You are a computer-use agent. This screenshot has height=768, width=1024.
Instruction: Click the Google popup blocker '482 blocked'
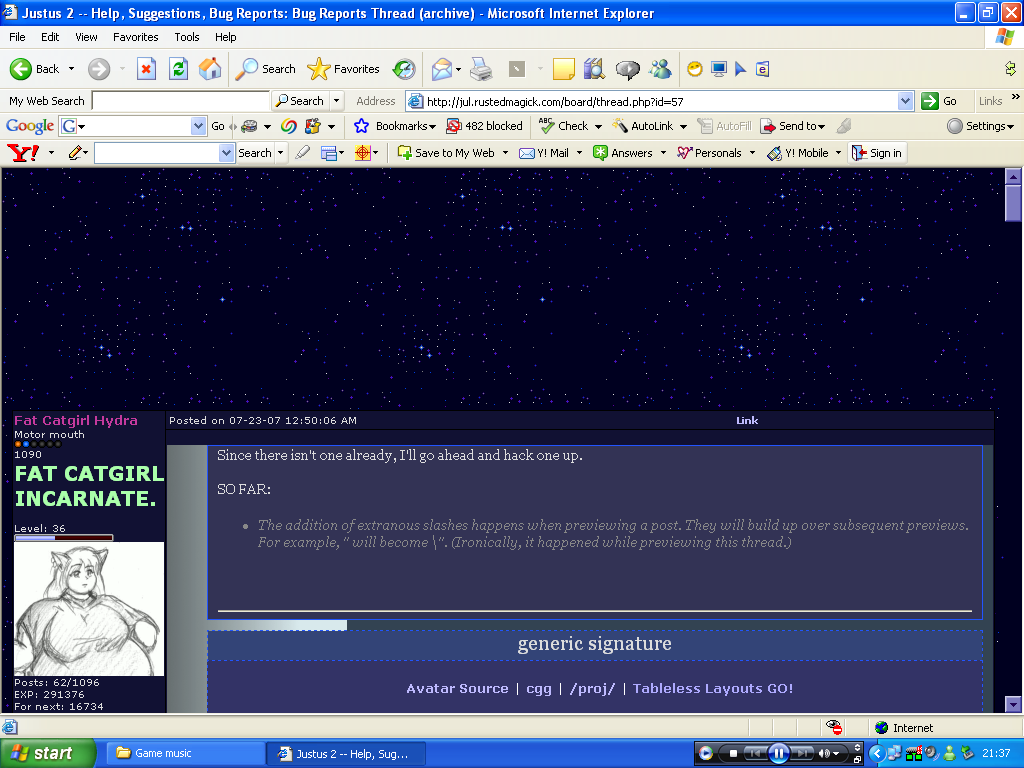coord(484,126)
